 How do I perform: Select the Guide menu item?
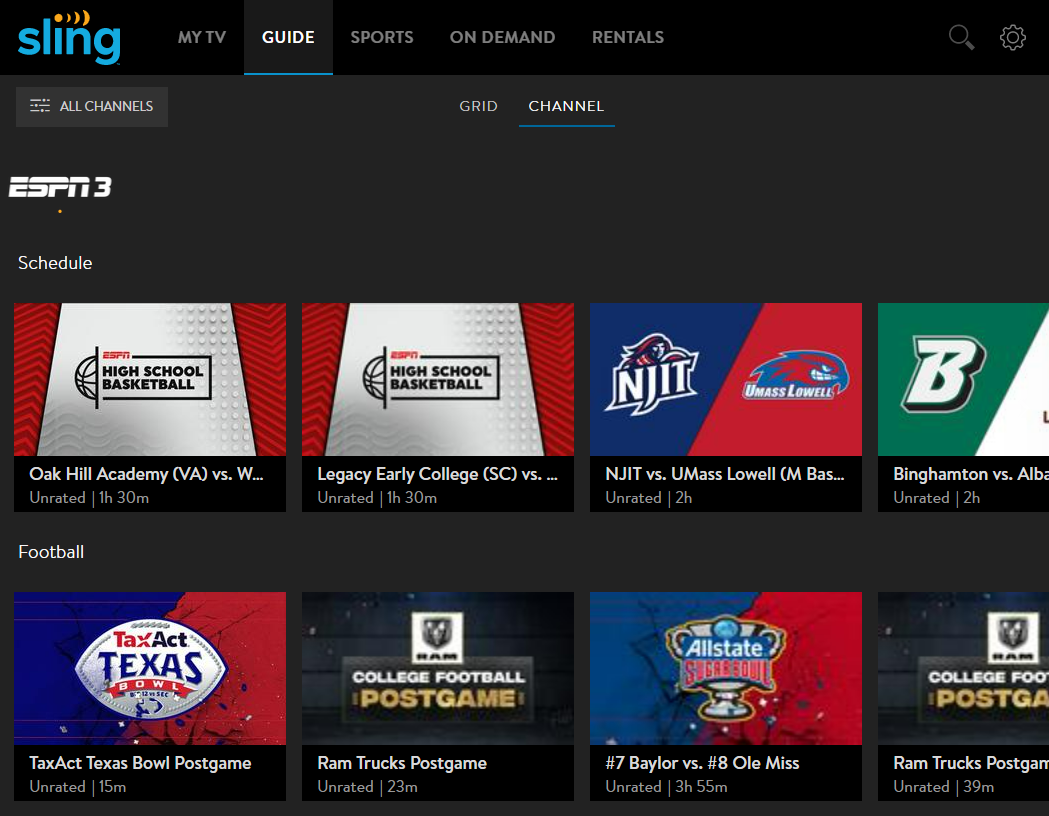(x=288, y=37)
